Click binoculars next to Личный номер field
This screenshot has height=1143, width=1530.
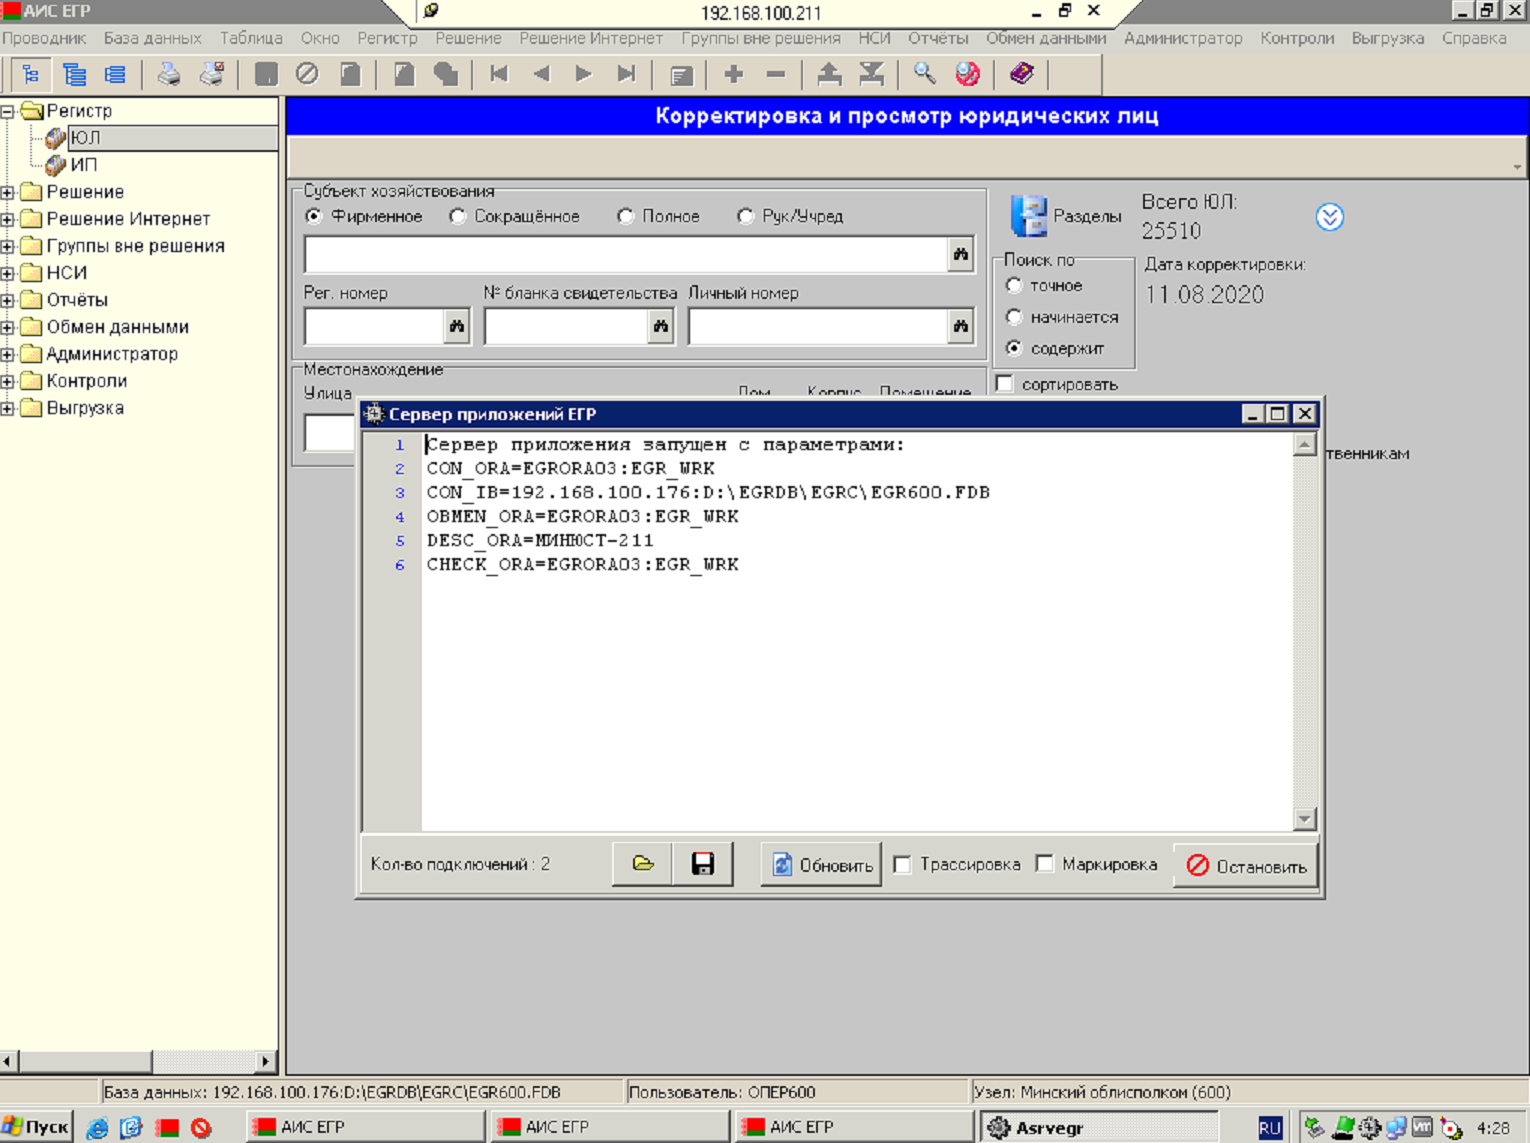tap(960, 326)
